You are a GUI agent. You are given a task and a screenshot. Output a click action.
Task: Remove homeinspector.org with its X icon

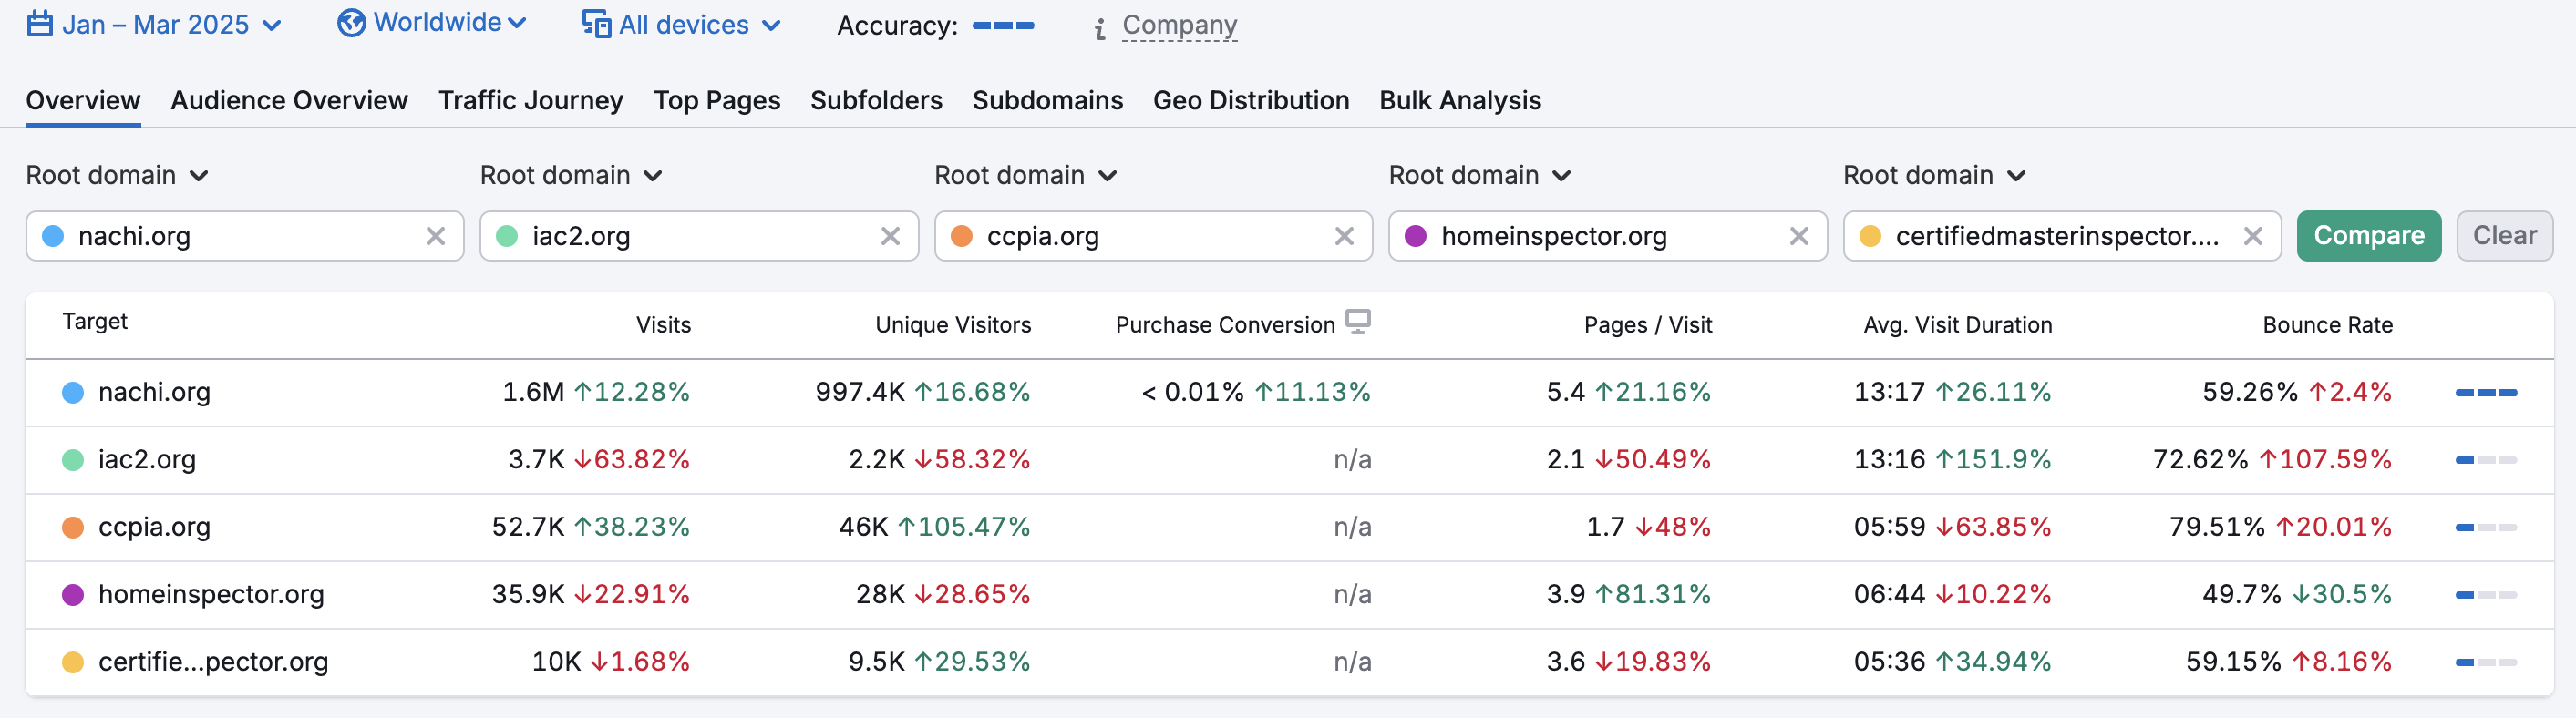tap(1799, 236)
